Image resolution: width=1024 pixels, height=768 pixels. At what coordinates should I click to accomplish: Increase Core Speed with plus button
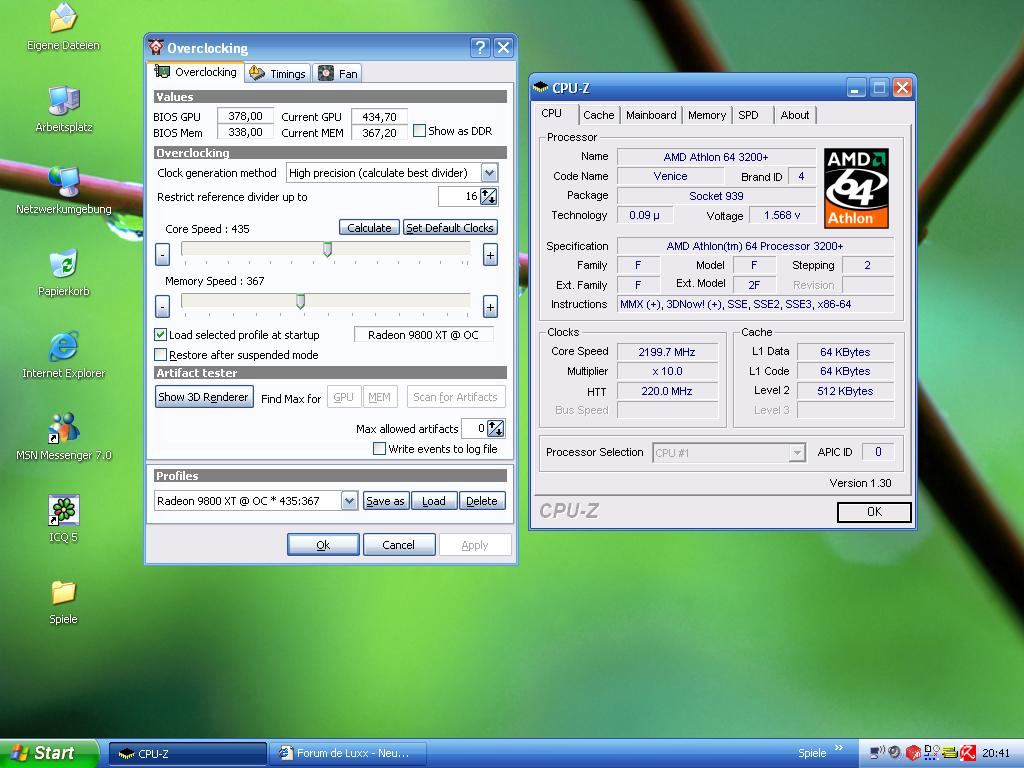(x=490, y=255)
